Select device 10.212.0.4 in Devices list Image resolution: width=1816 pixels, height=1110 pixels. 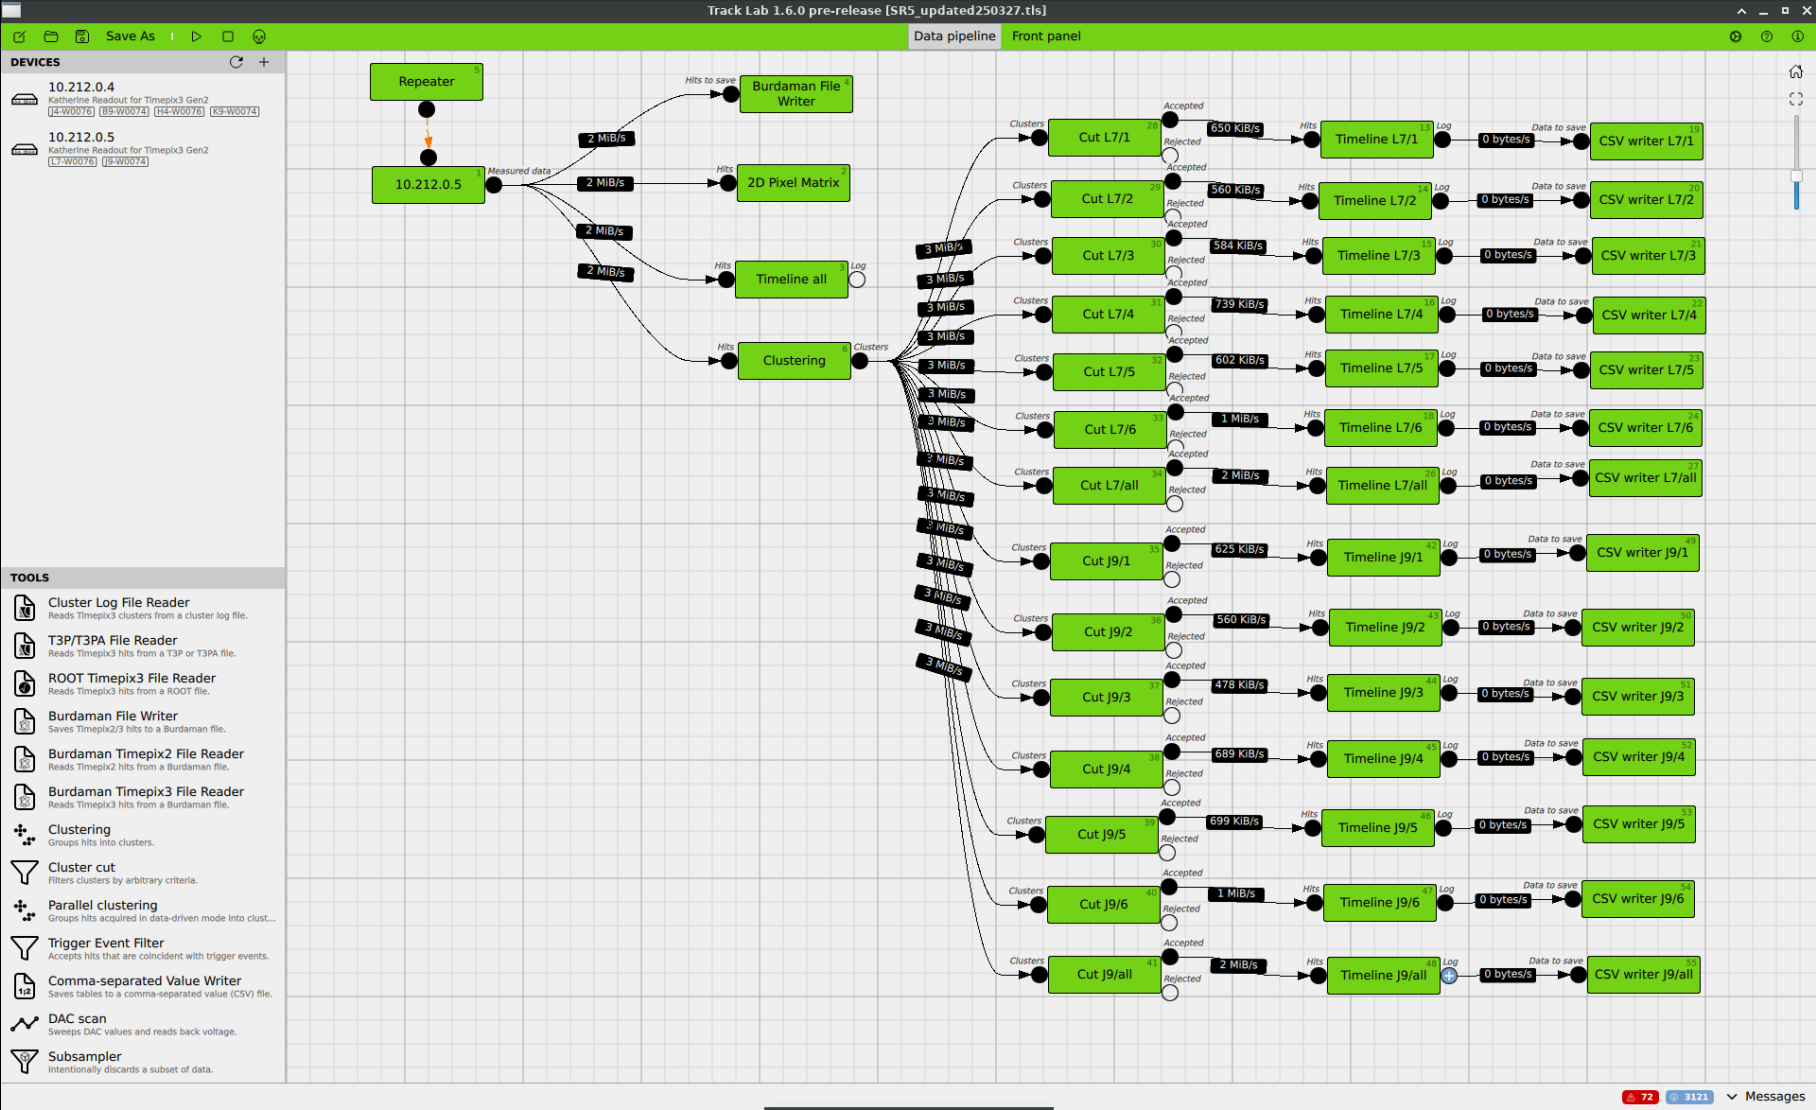[x=81, y=87]
